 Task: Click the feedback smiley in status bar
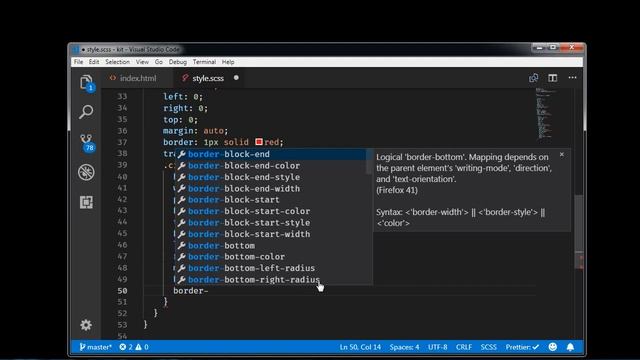point(553,347)
